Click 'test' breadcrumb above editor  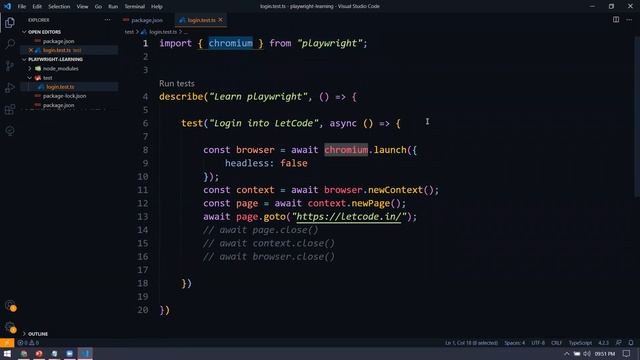(129, 32)
